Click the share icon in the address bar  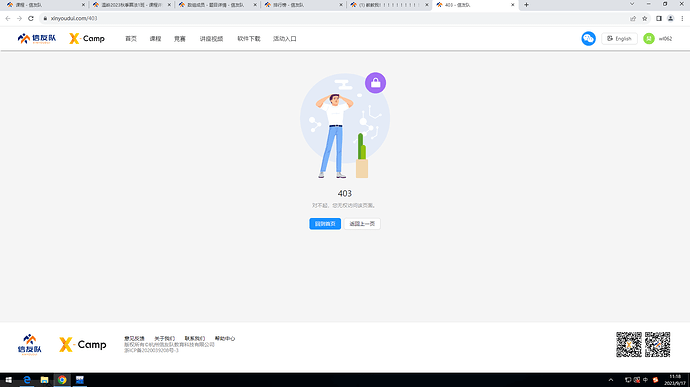[x=633, y=18]
